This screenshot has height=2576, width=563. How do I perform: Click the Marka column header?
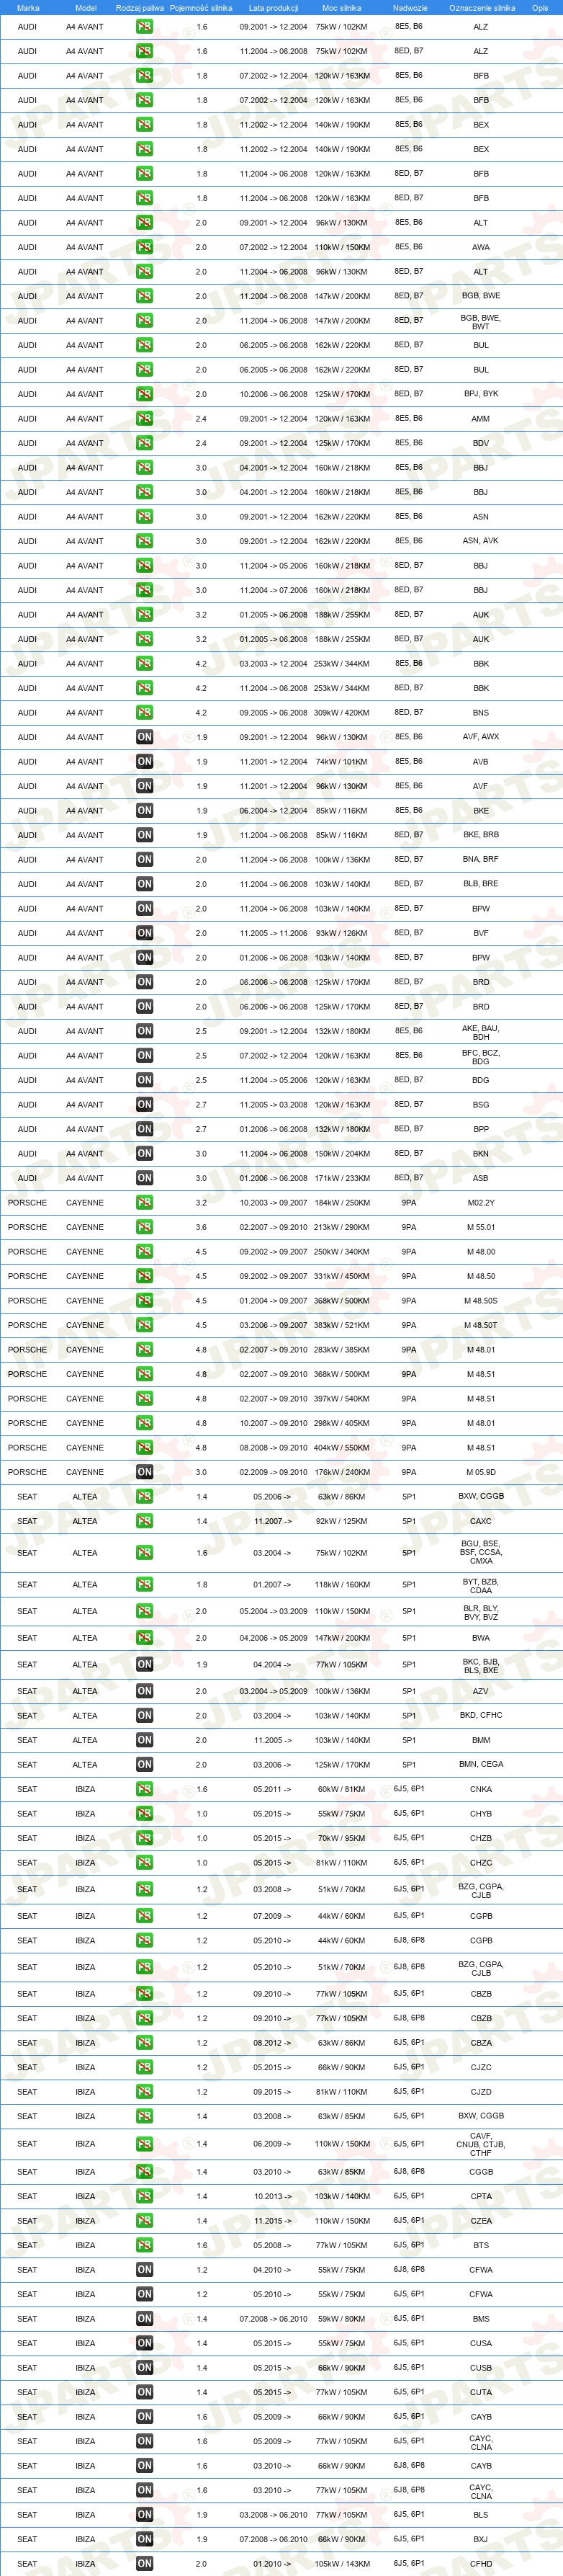coord(28,8)
